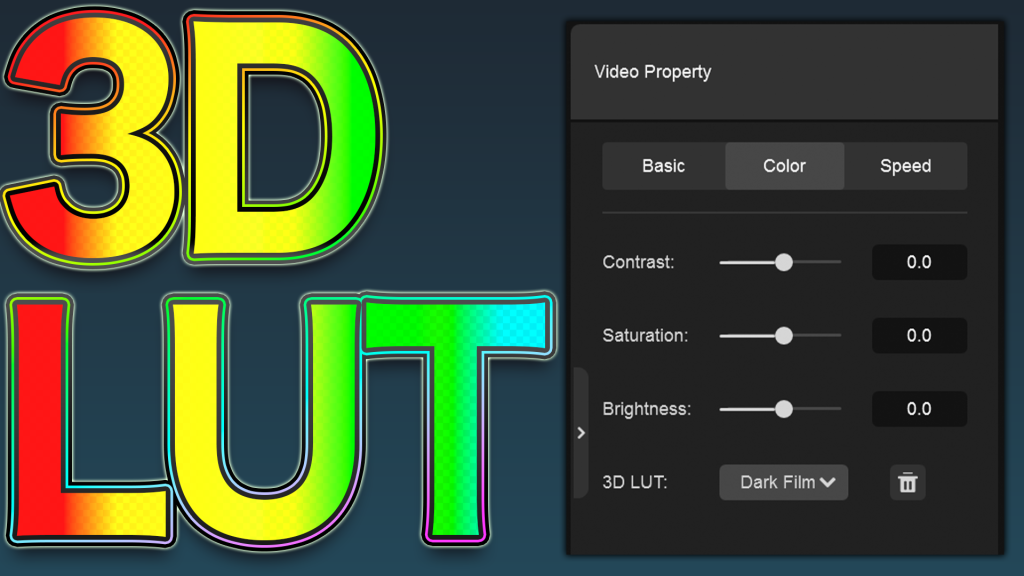Open the Speed tab
The width and height of the screenshot is (1024, 576).
click(905, 166)
